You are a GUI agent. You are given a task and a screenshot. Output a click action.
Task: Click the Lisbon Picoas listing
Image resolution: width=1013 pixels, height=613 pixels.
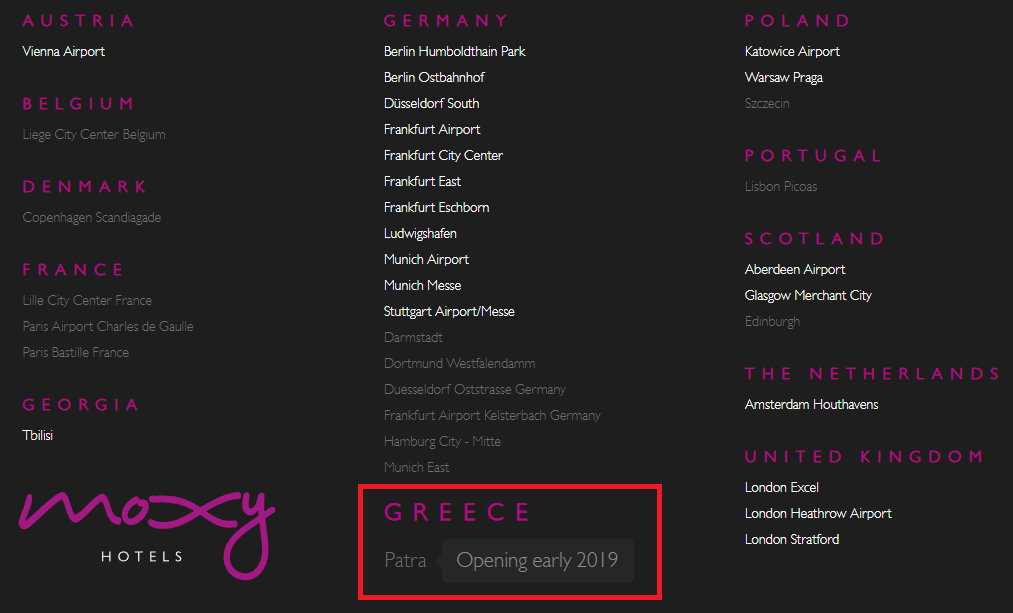click(781, 186)
